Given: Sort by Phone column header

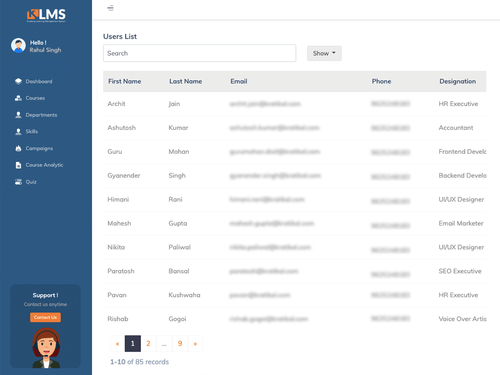Looking at the screenshot, I should 381,81.
